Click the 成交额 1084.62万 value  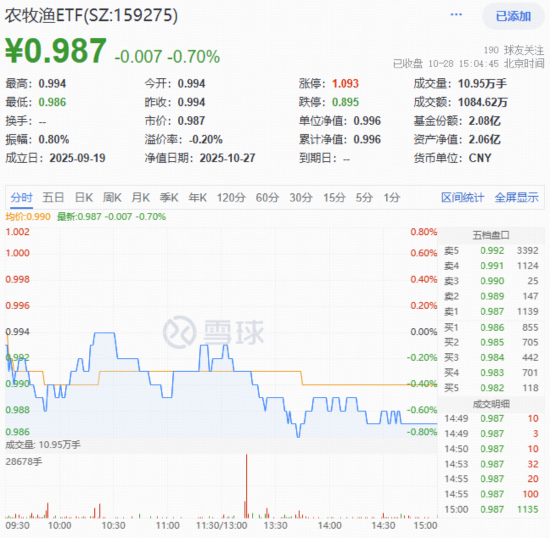point(483,102)
